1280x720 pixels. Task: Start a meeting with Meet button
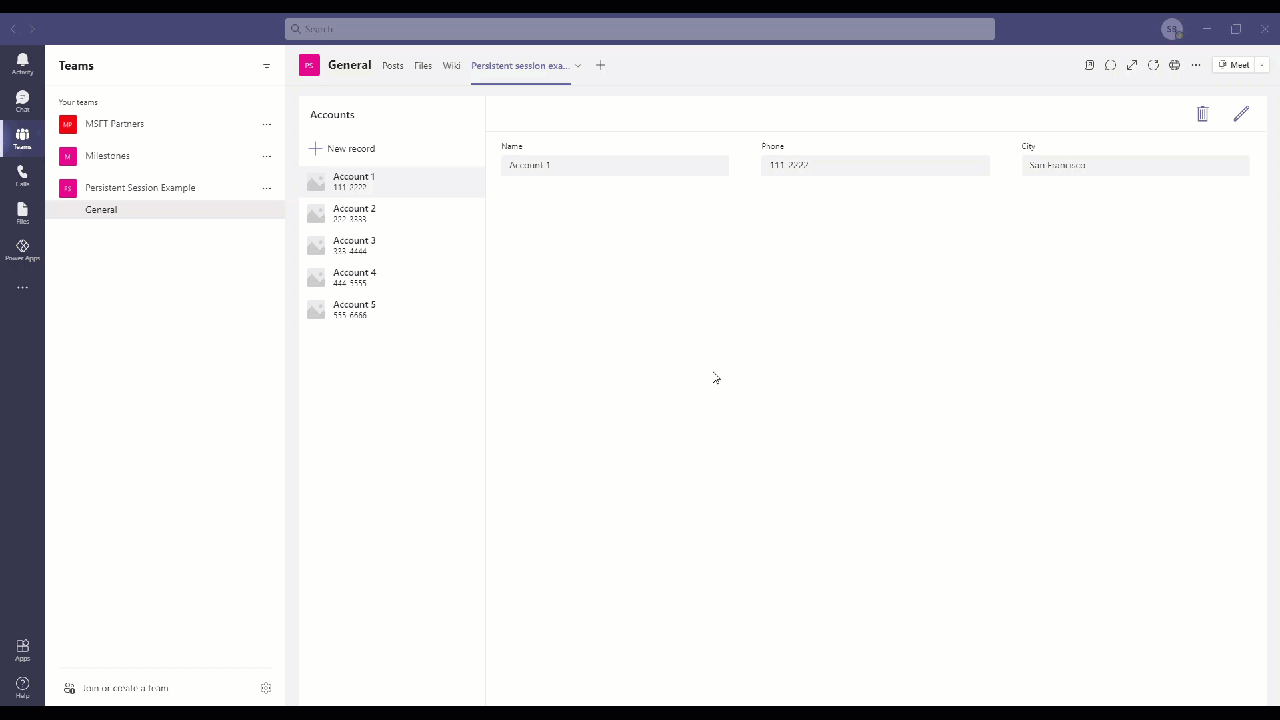(1234, 65)
